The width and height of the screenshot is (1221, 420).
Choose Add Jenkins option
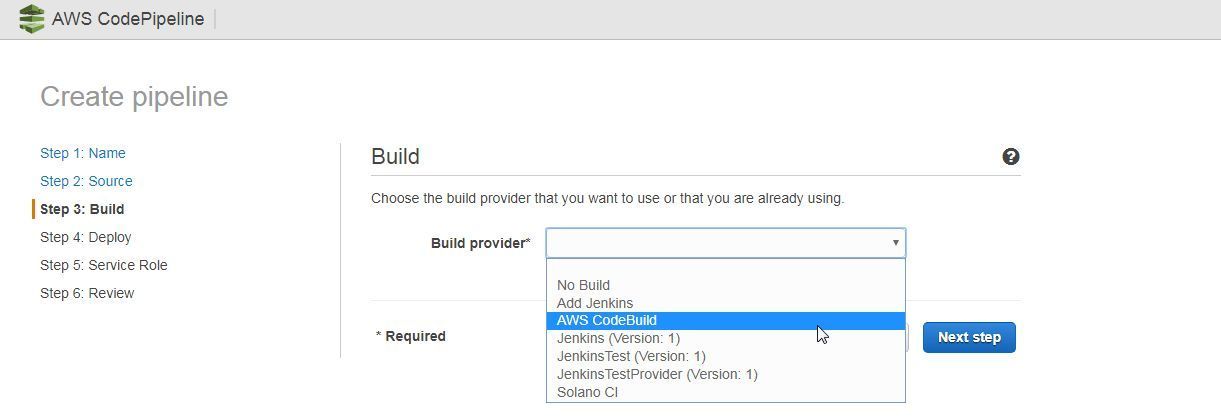coord(595,303)
